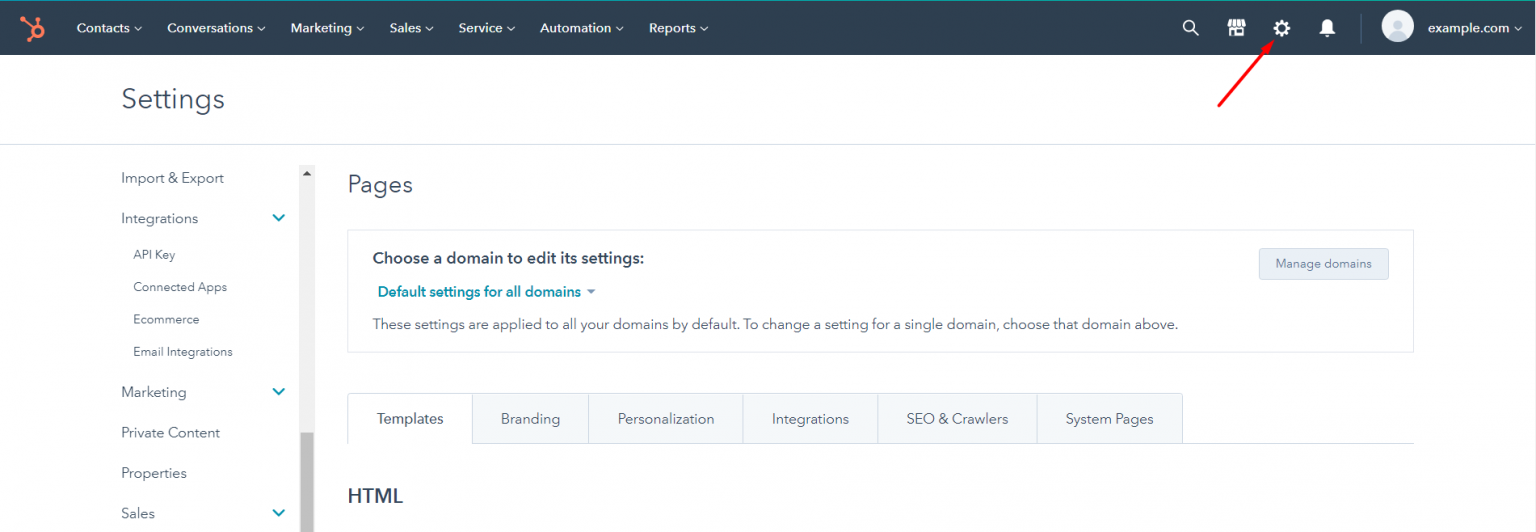Open the notifications bell
The height and width of the screenshot is (532, 1536).
[1327, 28]
